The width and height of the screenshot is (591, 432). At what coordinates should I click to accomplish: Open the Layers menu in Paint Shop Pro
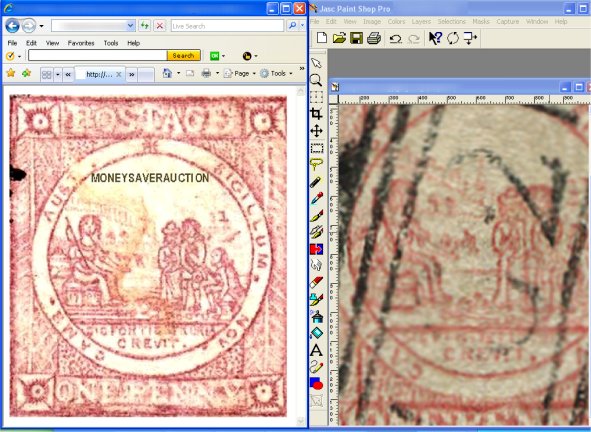click(421, 21)
